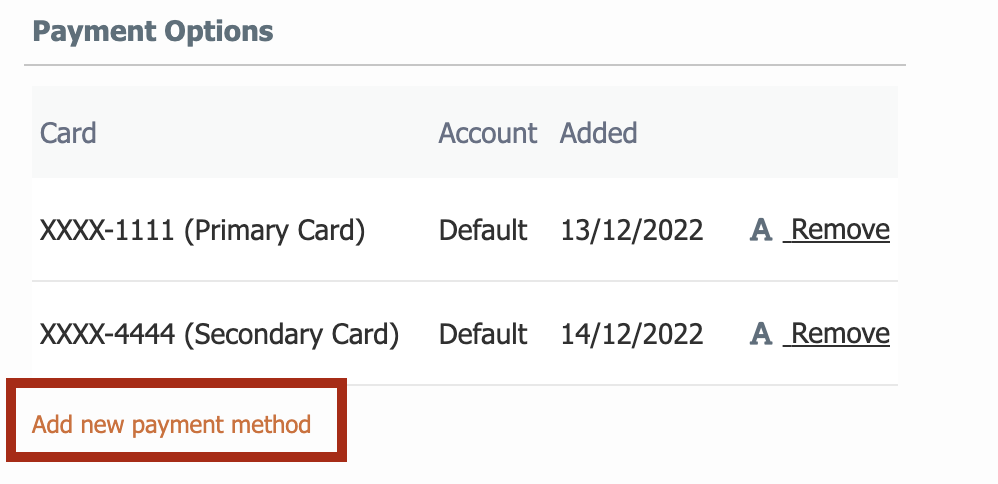This screenshot has height=484, width=998.
Task: Remove the XXXX-1111 Primary Card
Action: pyautogui.click(x=836, y=230)
